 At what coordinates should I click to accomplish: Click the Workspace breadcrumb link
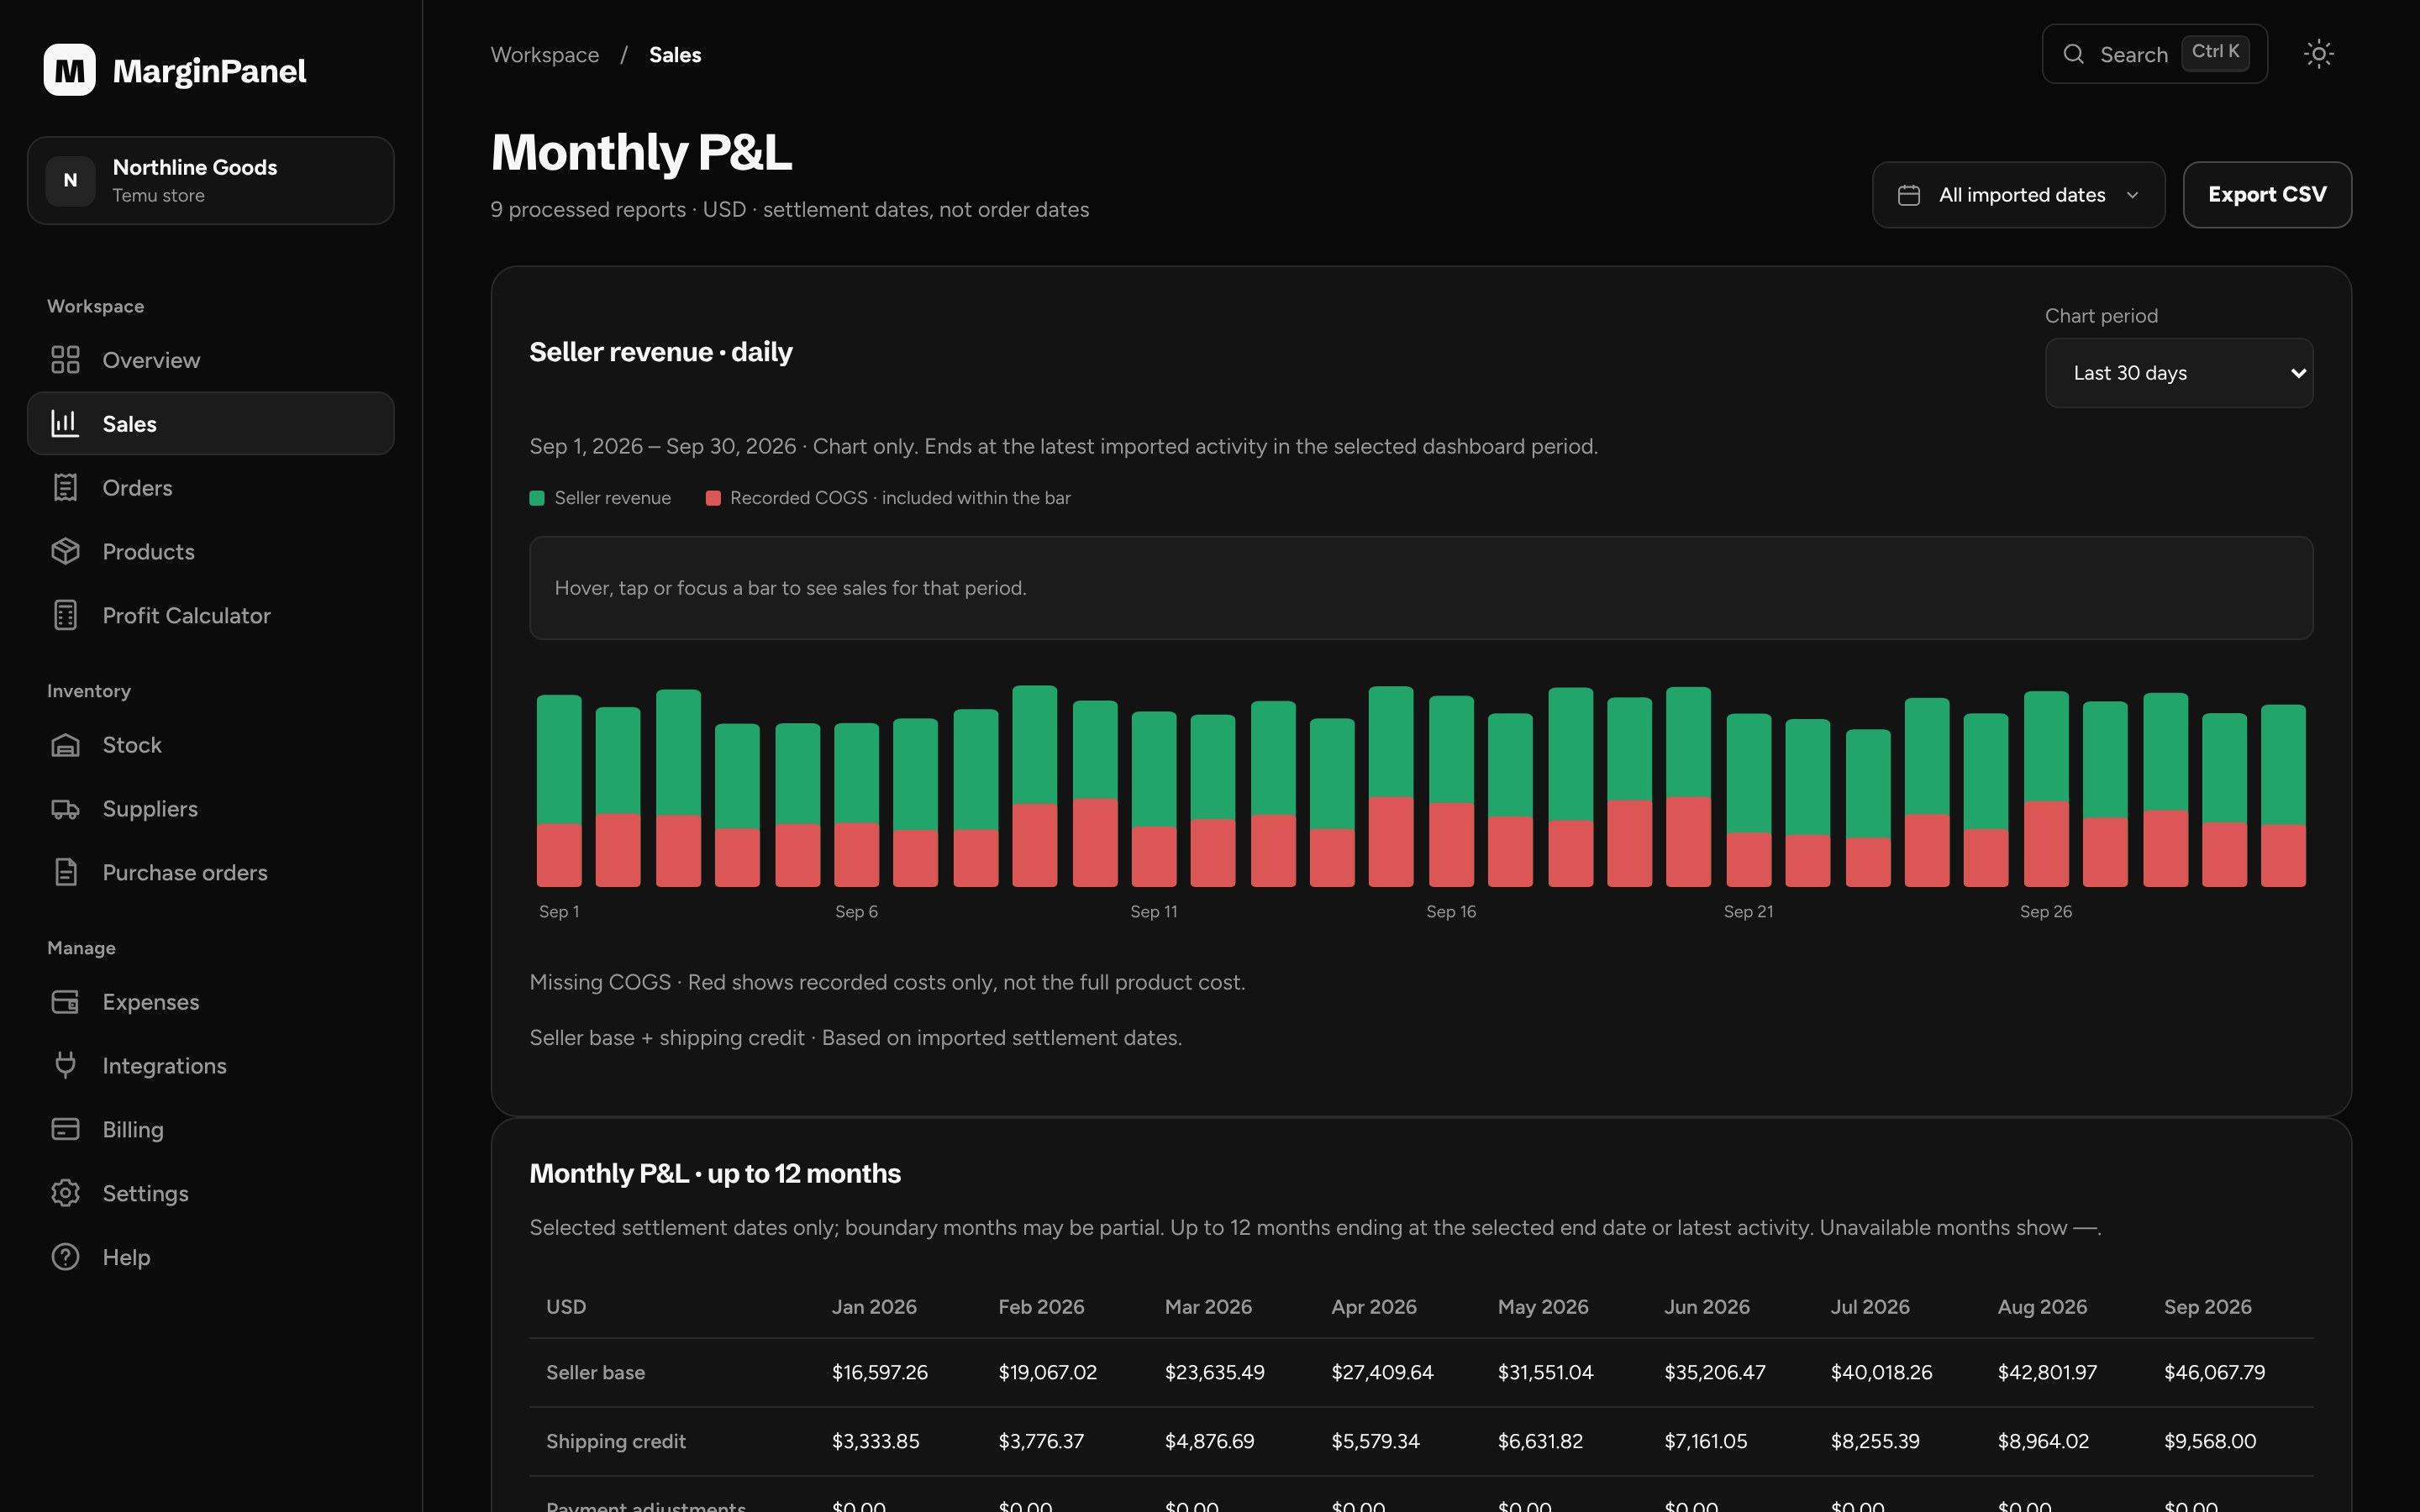click(x=545, y=55)
